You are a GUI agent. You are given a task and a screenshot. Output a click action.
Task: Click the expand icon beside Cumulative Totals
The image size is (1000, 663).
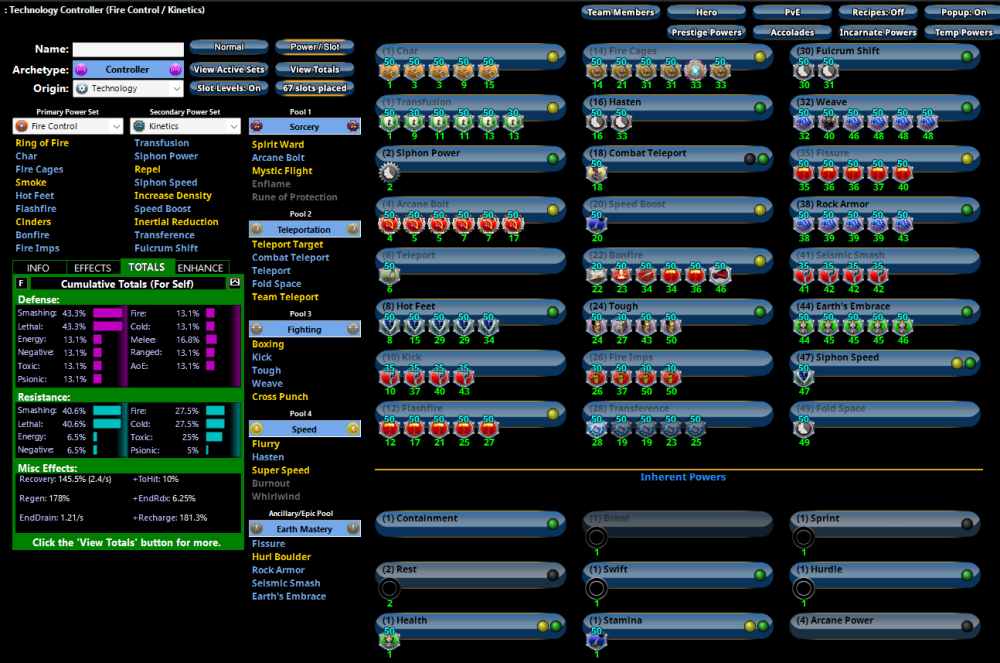click(235, 283)
